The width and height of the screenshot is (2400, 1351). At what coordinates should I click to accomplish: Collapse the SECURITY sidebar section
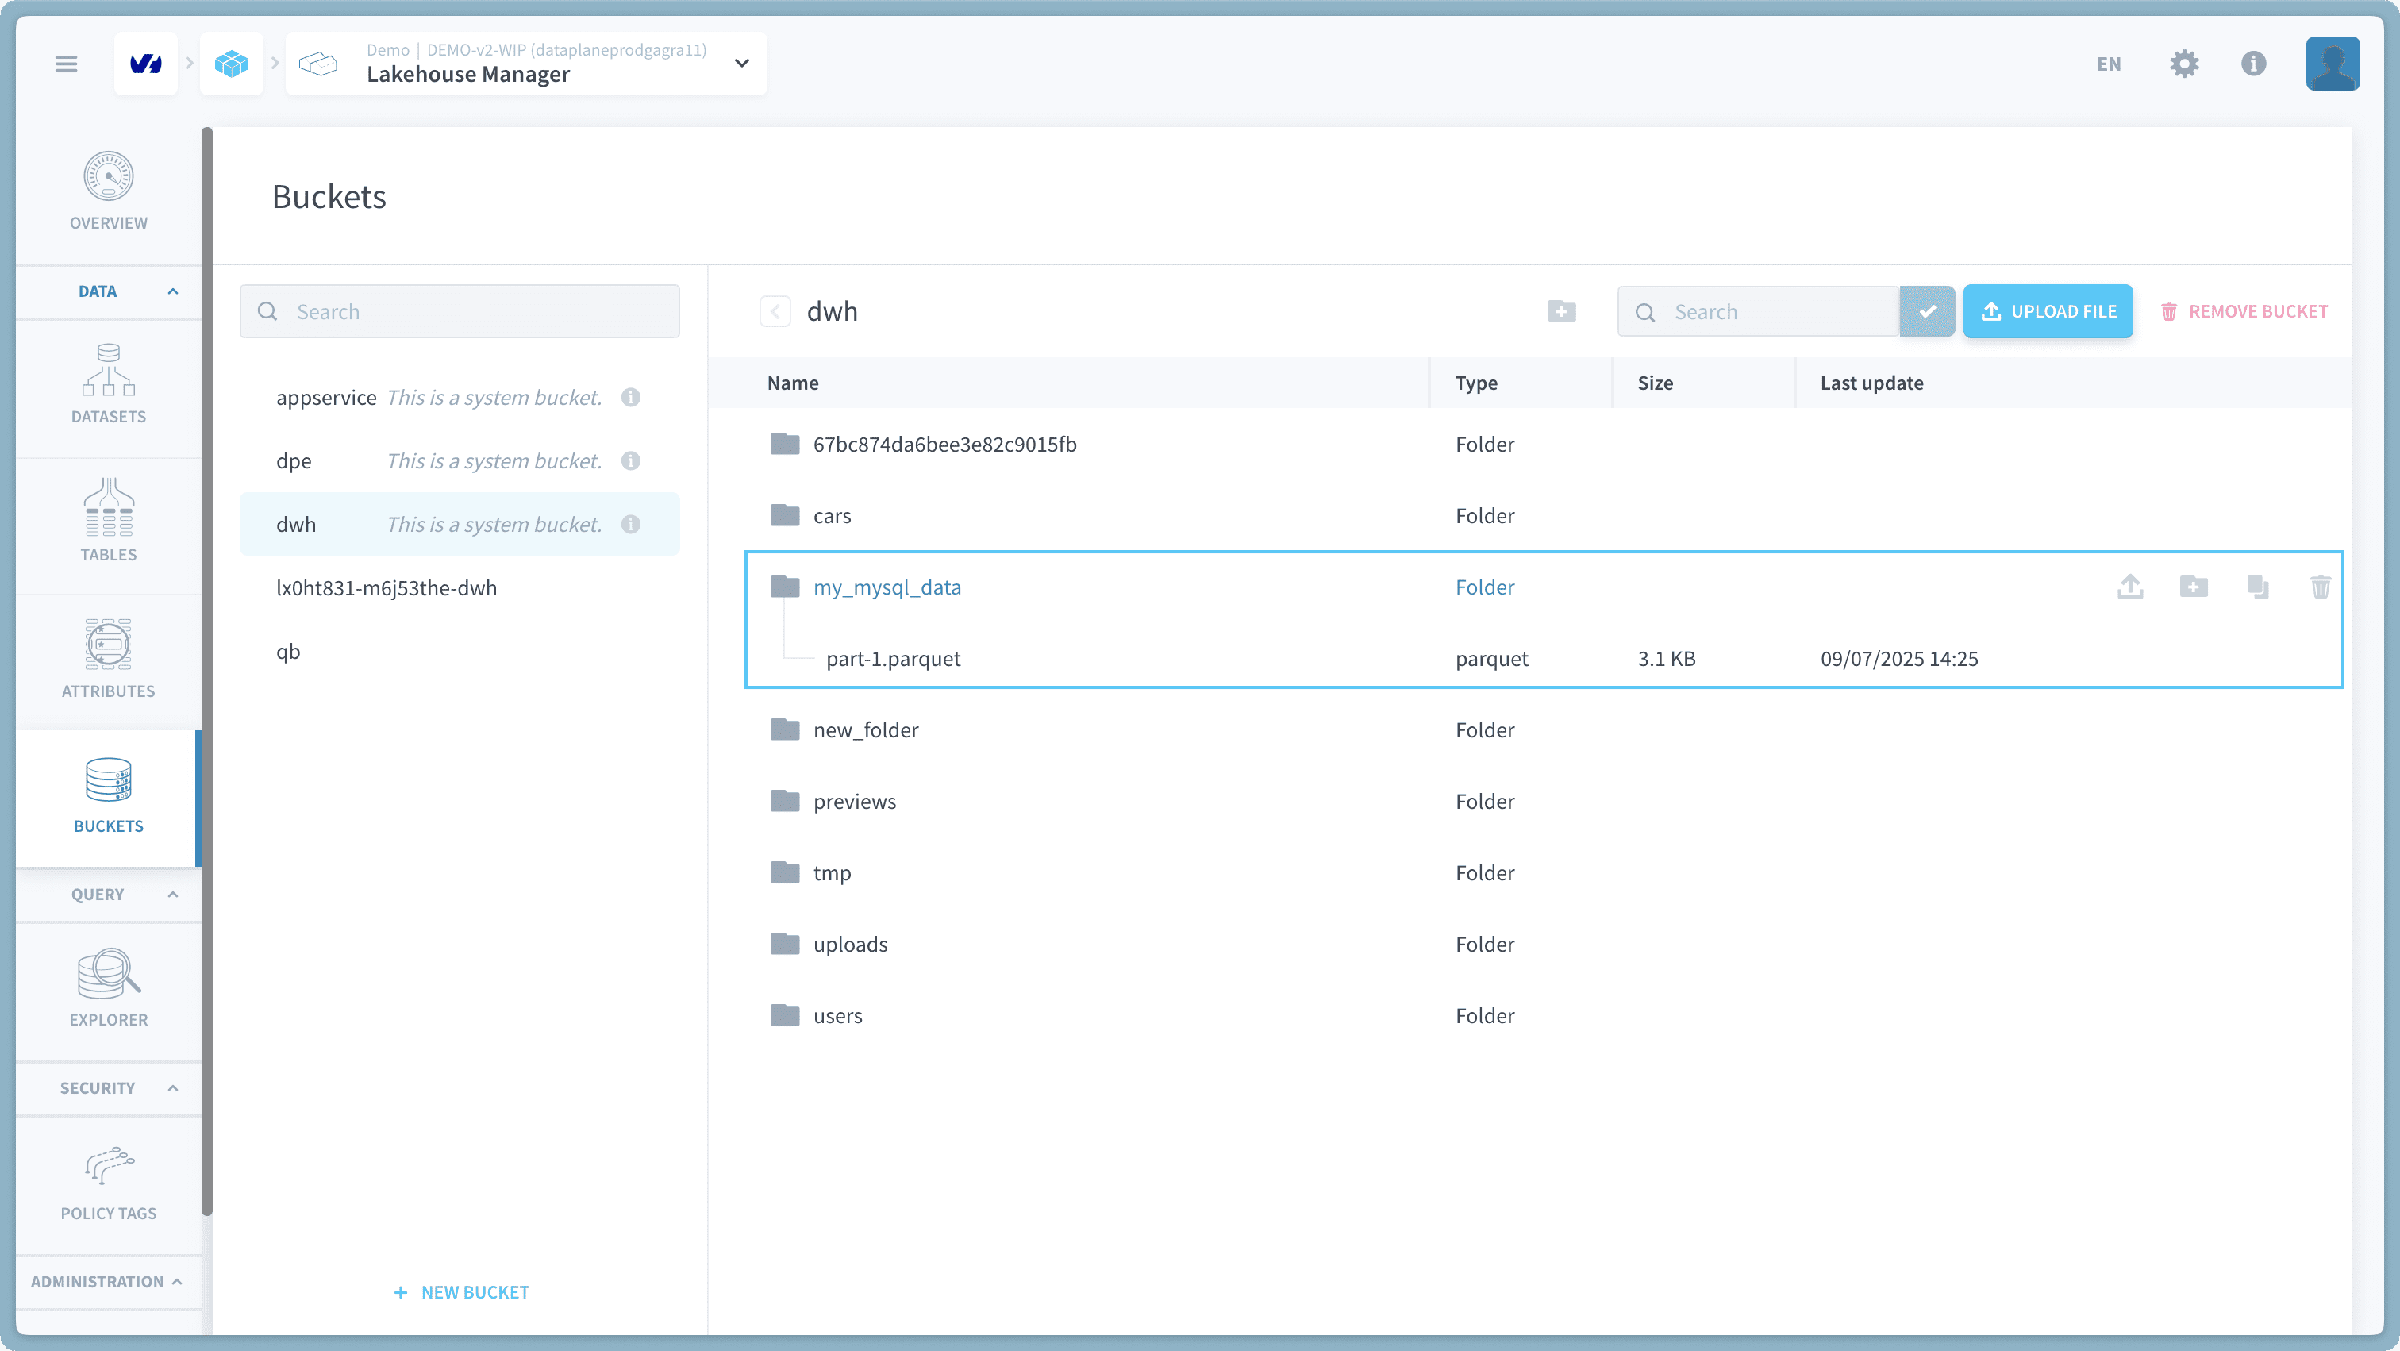[109, 1088]
